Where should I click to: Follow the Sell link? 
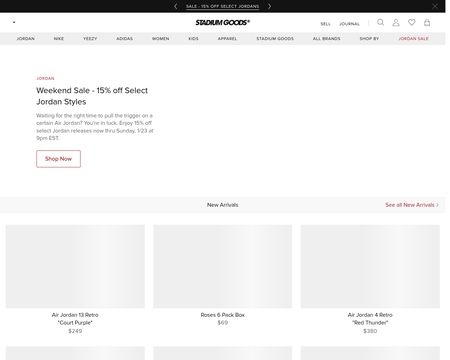point(325,24)
